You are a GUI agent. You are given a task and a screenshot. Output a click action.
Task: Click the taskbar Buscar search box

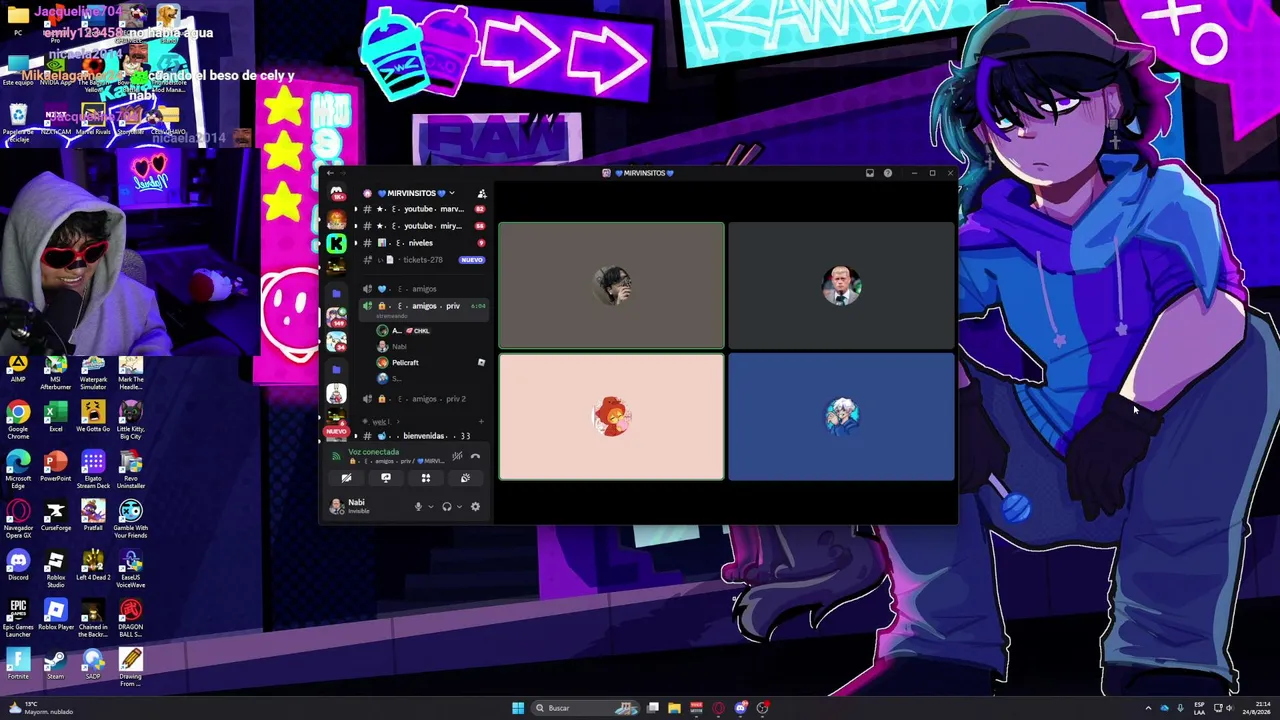tap(585, 708)
